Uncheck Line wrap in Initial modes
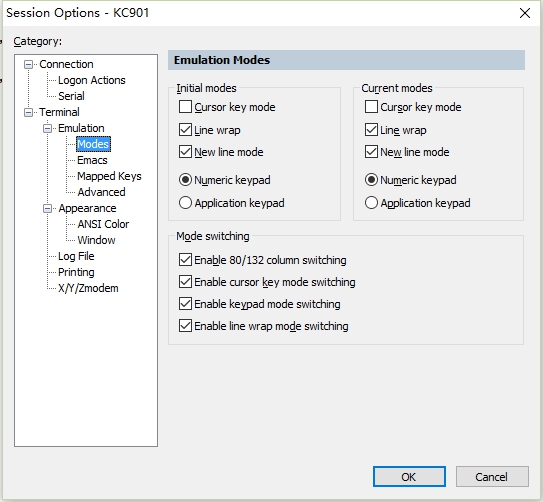The height and width of the screenshot is (502, 543). point(185,130)
